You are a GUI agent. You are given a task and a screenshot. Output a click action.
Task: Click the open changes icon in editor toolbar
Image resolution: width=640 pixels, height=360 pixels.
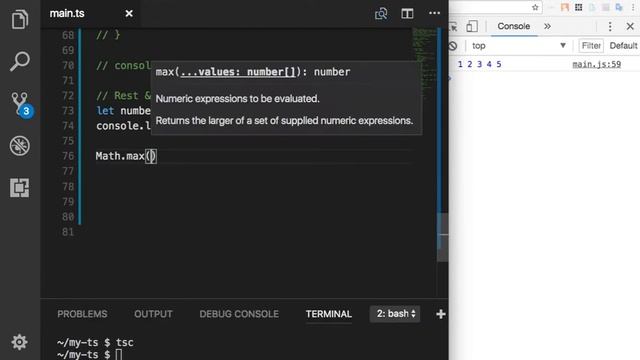click(x=381, y=13)
